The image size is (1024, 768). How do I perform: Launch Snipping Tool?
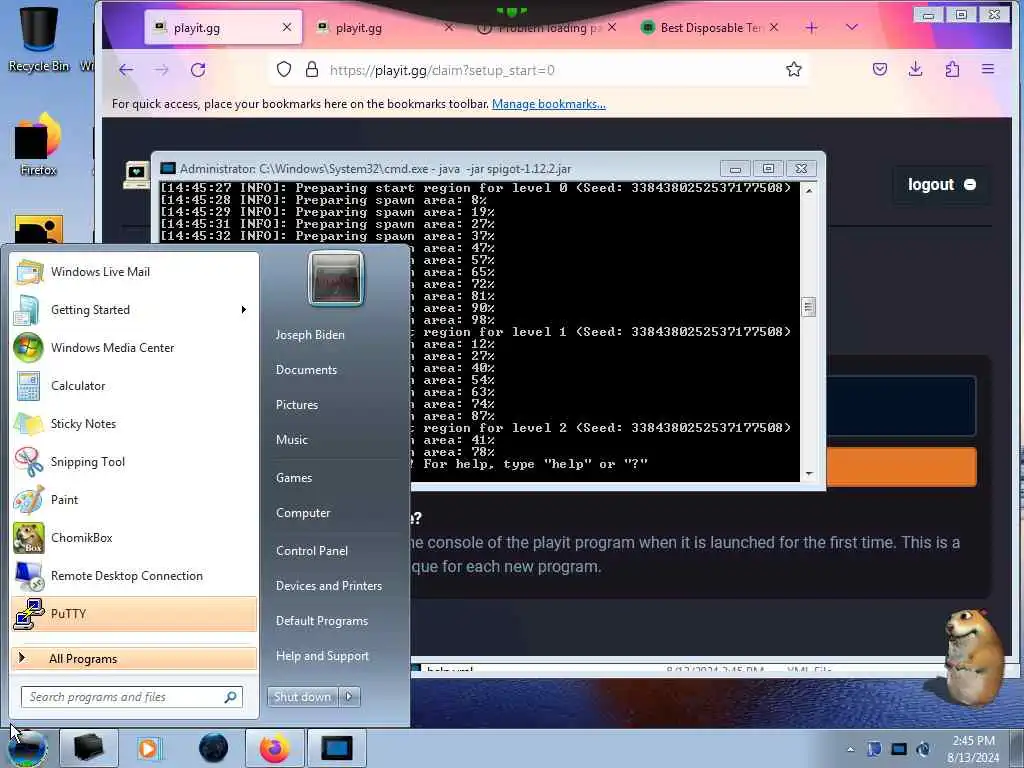tap(134, 462)
